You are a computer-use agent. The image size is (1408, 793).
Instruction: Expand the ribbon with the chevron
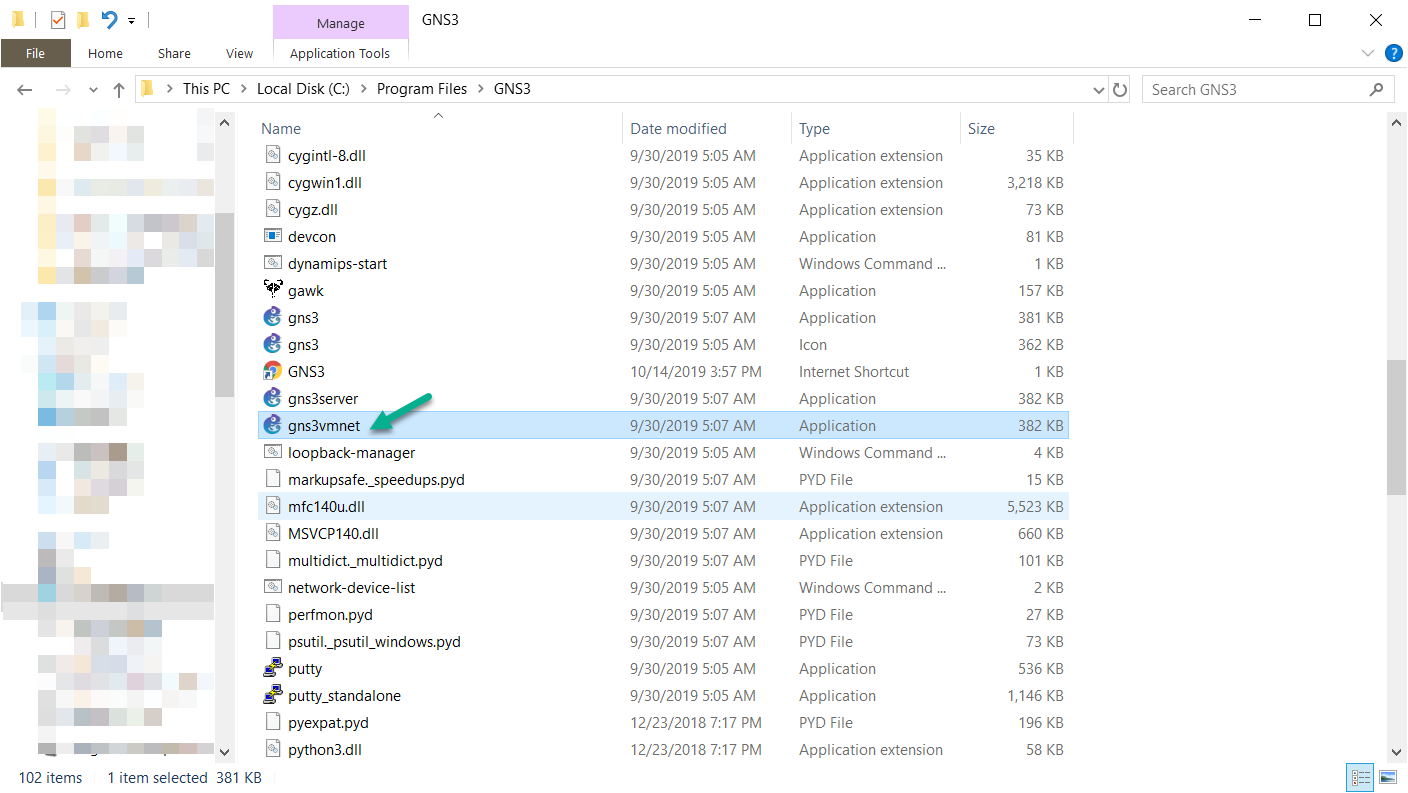coord(1368,53)
